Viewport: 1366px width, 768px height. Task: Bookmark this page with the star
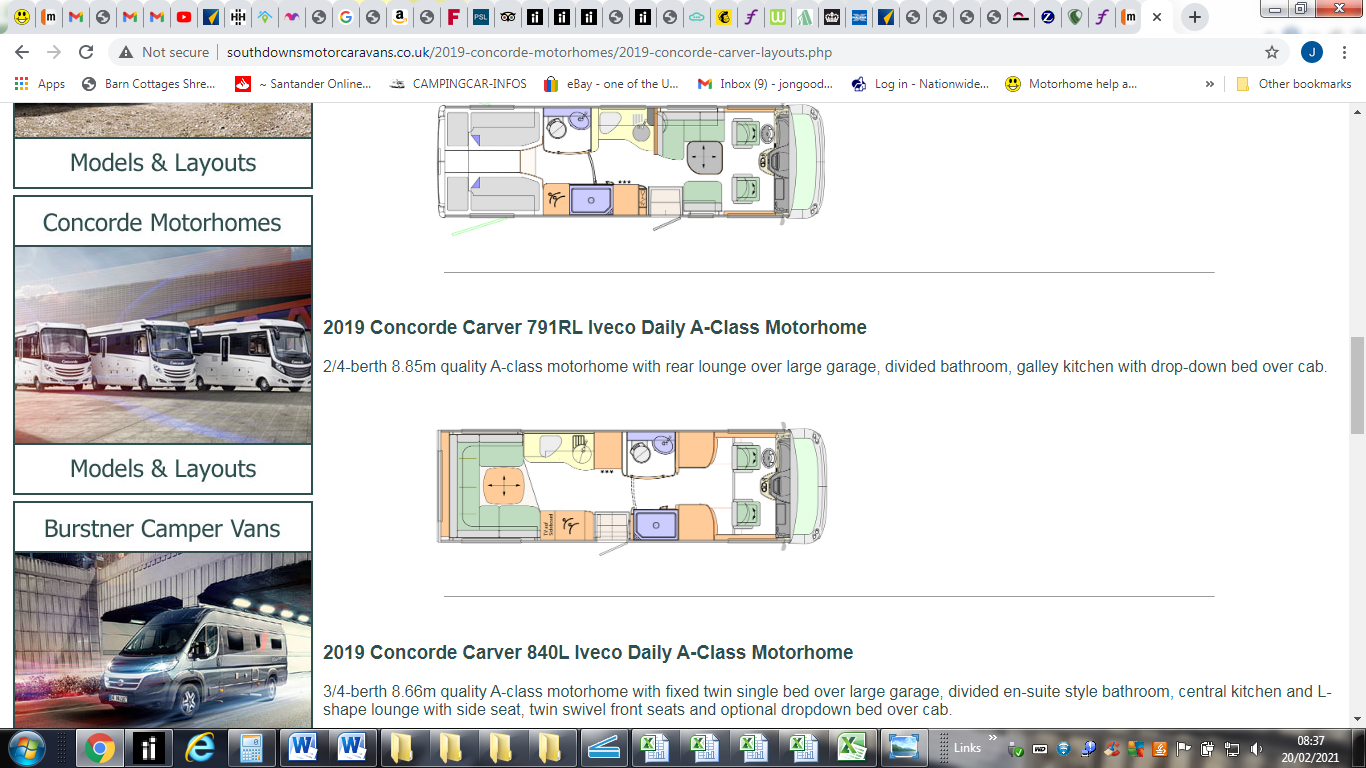1272,52
